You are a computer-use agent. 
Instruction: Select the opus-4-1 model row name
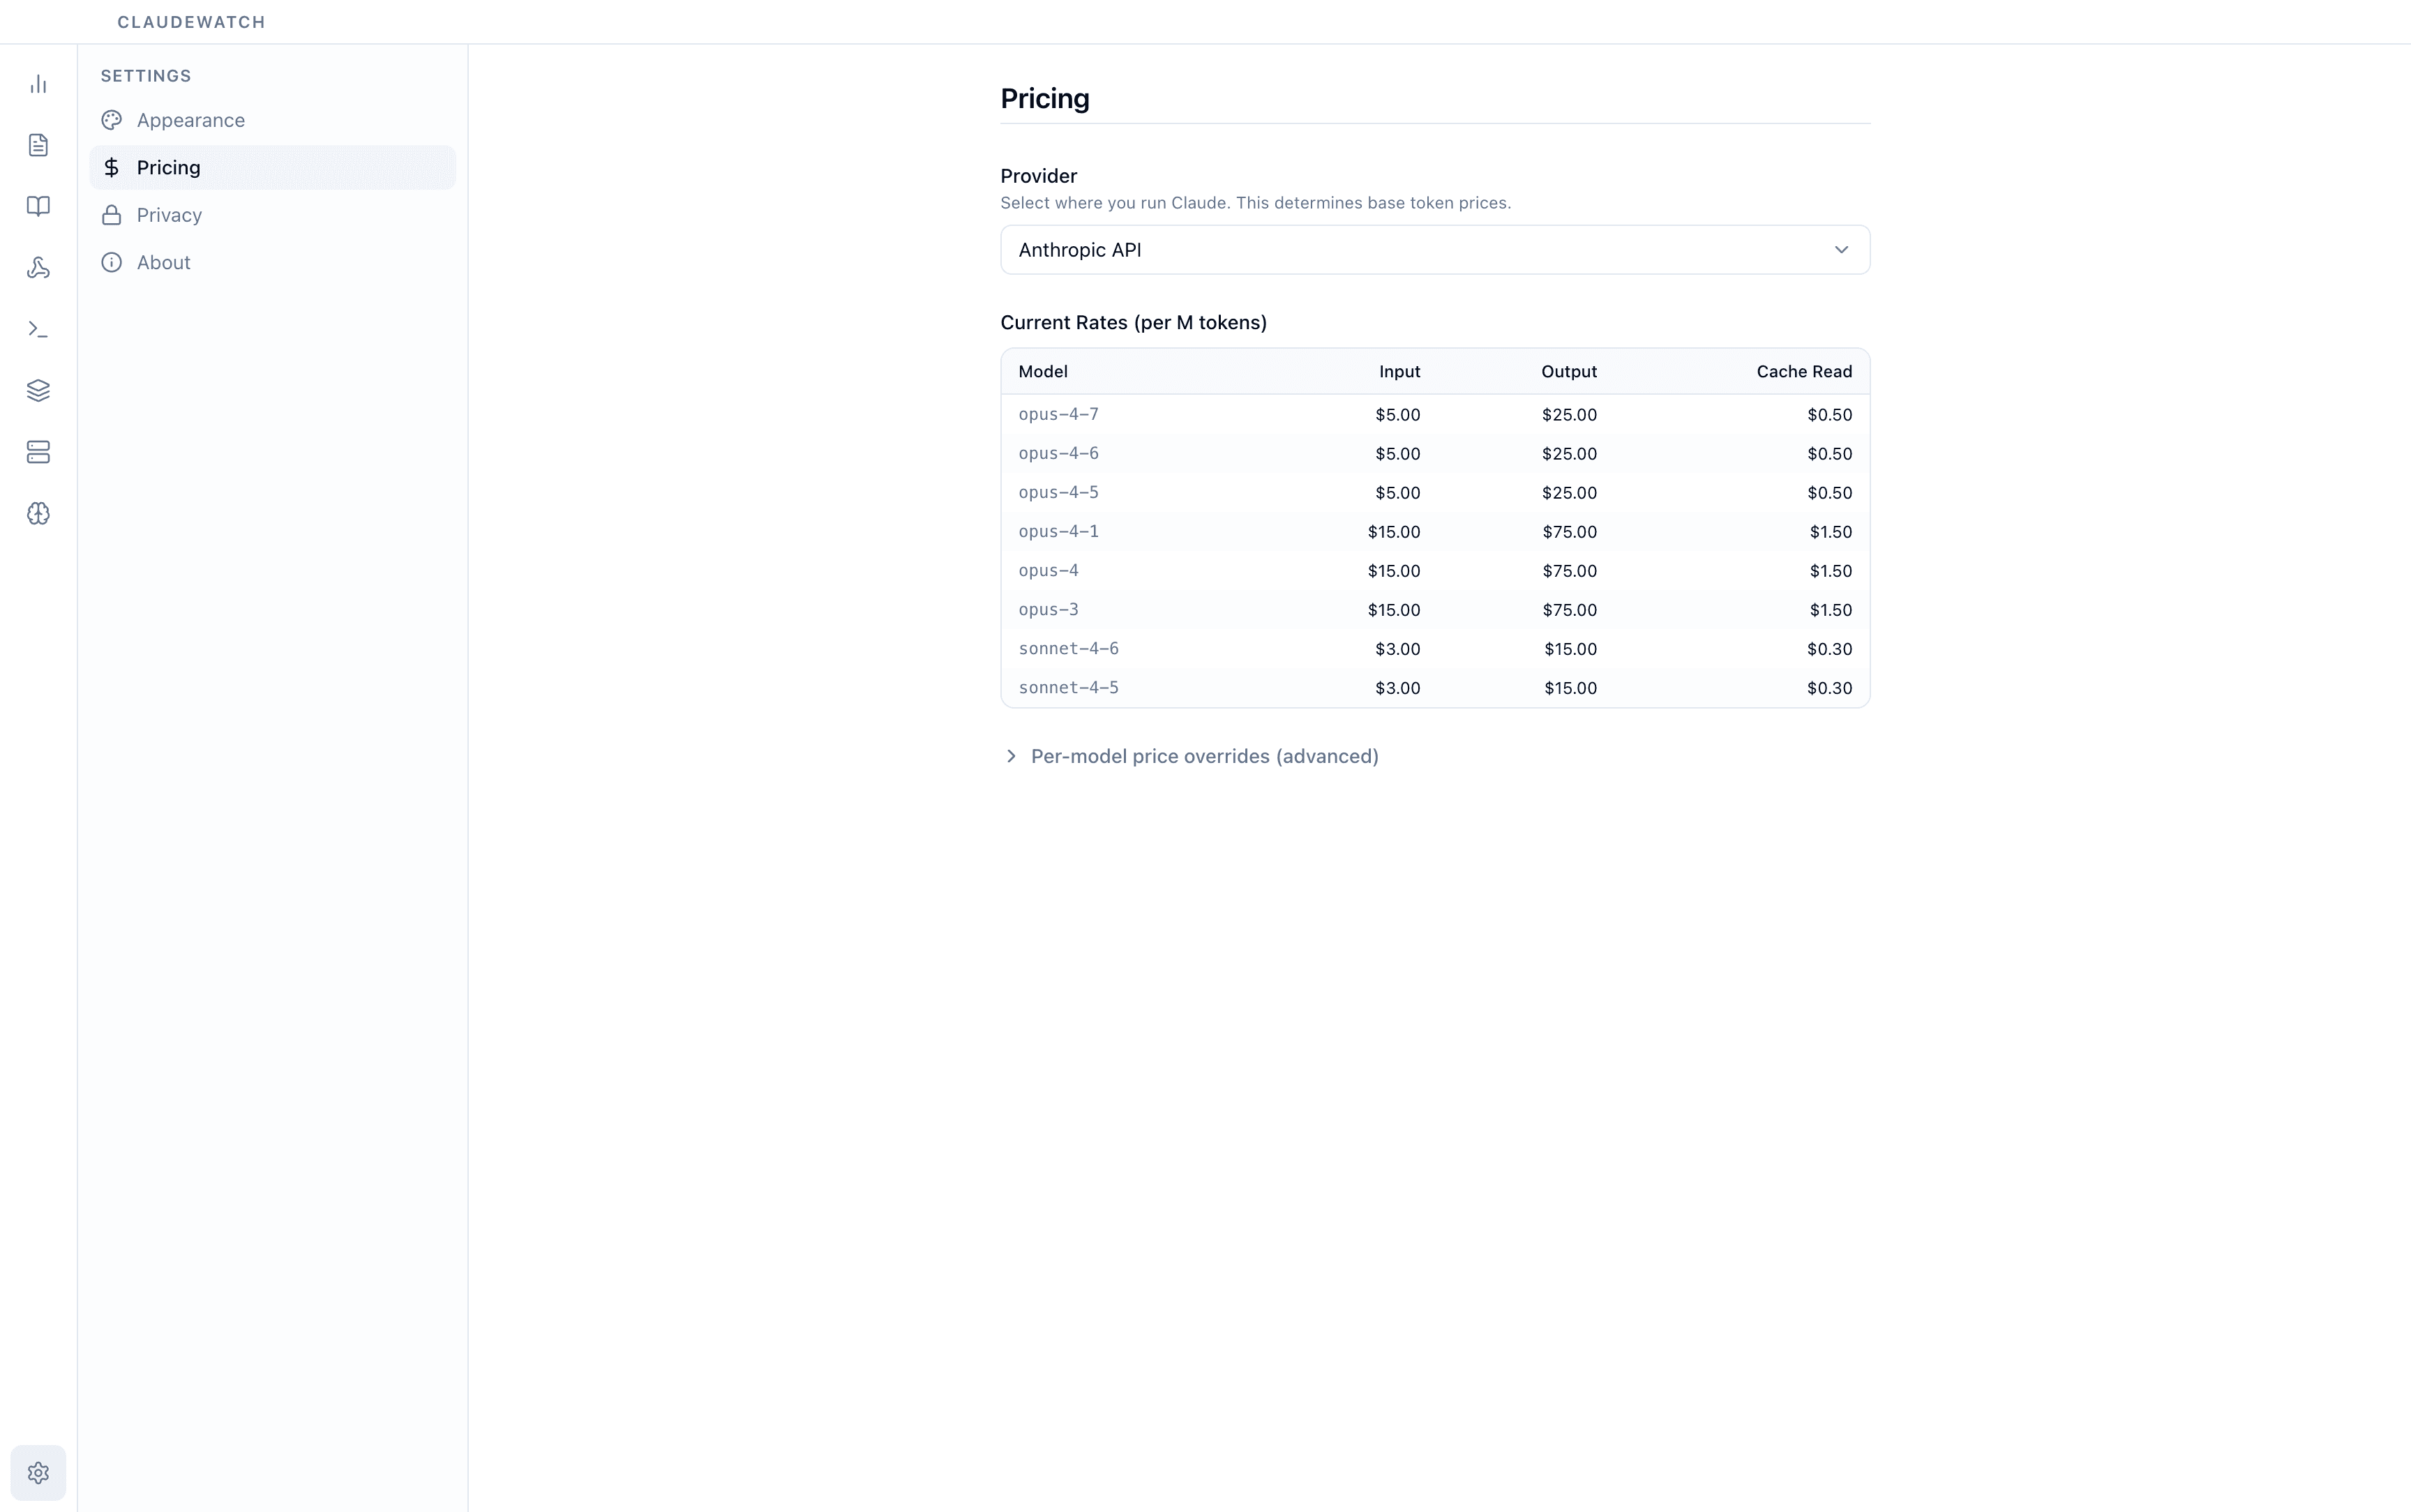(1058, 531)
